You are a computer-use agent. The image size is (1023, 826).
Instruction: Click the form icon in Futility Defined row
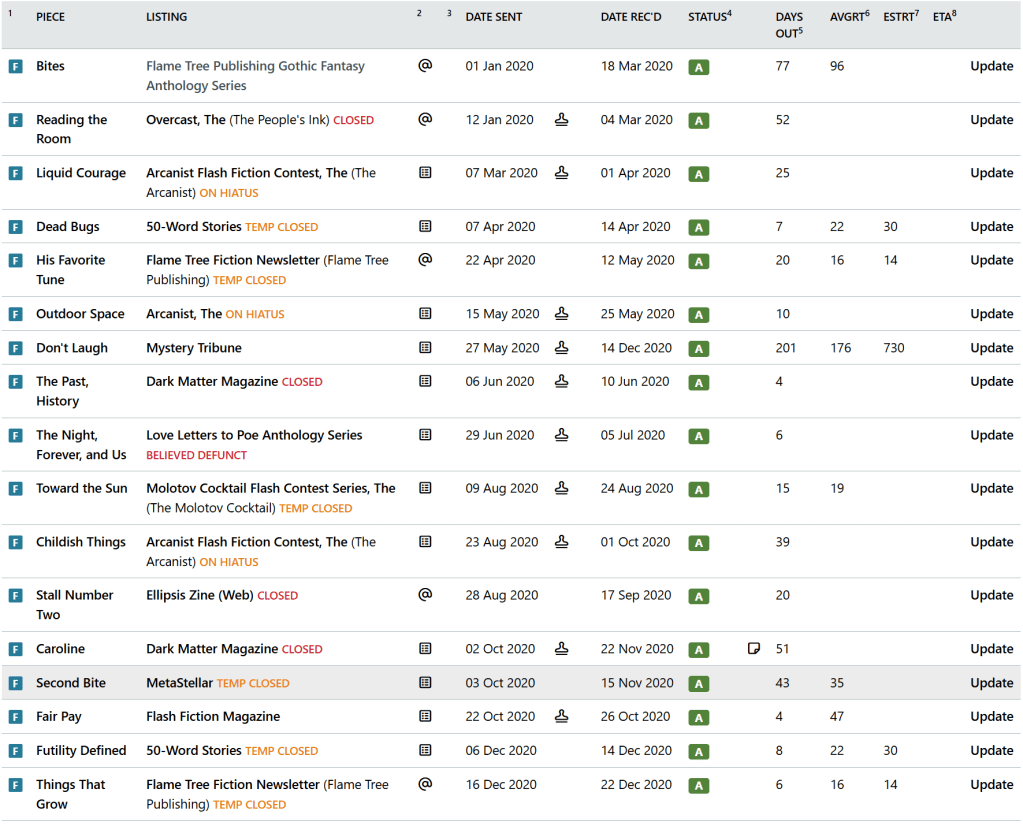(425, 750)
